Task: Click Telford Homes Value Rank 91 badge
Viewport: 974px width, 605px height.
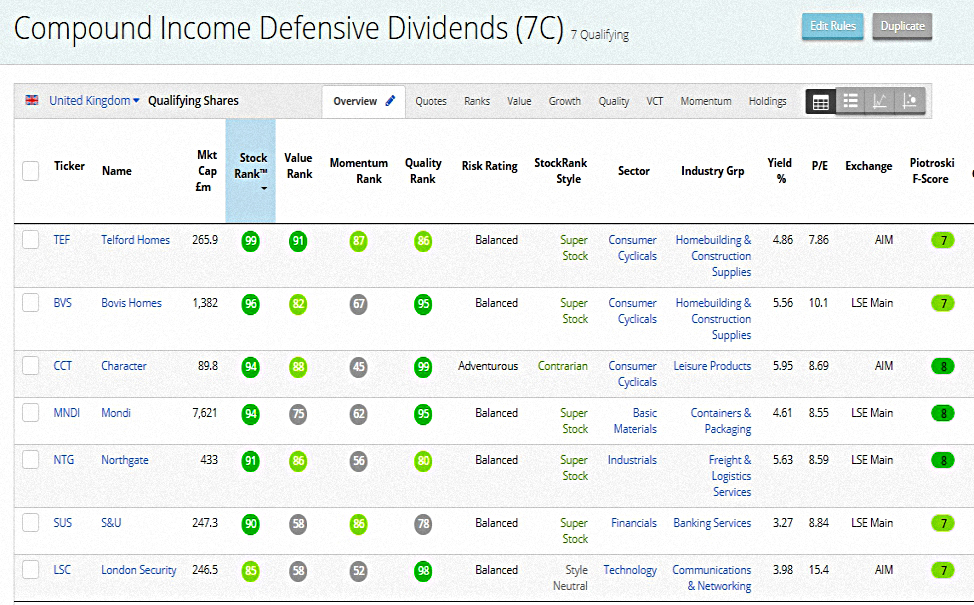Action: pos(298,241)
